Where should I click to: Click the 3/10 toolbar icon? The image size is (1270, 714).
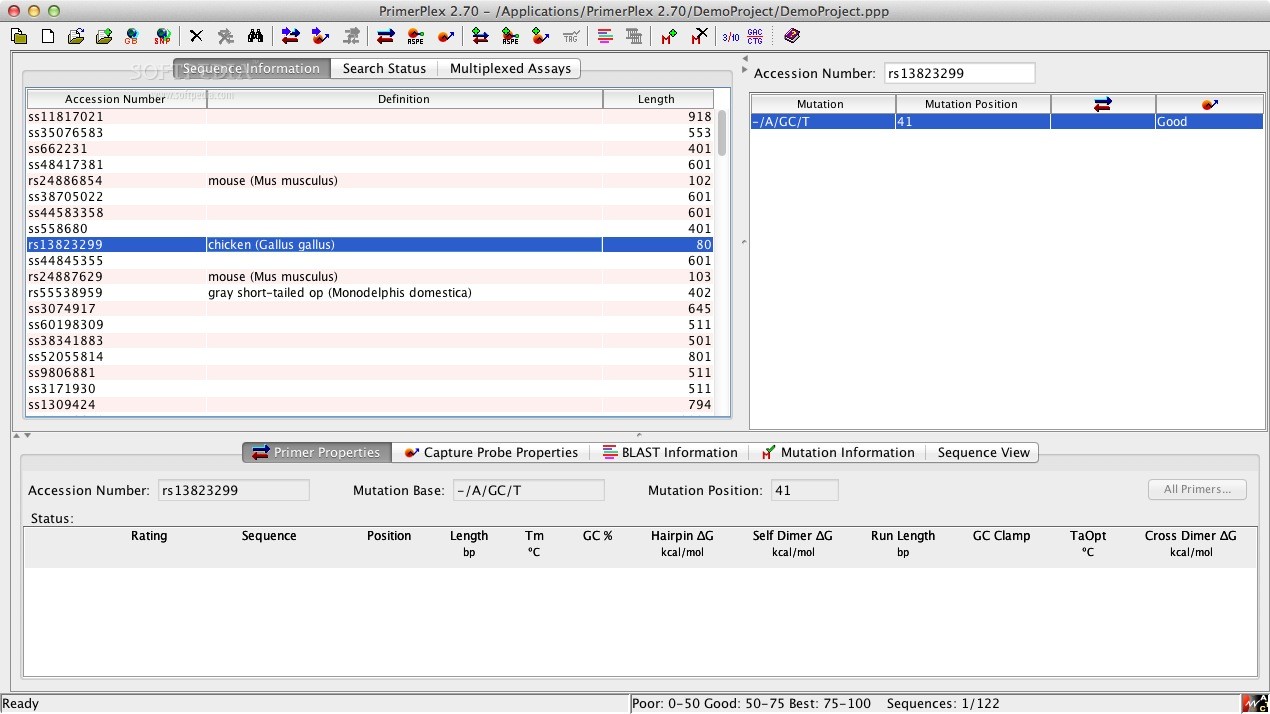731,37
